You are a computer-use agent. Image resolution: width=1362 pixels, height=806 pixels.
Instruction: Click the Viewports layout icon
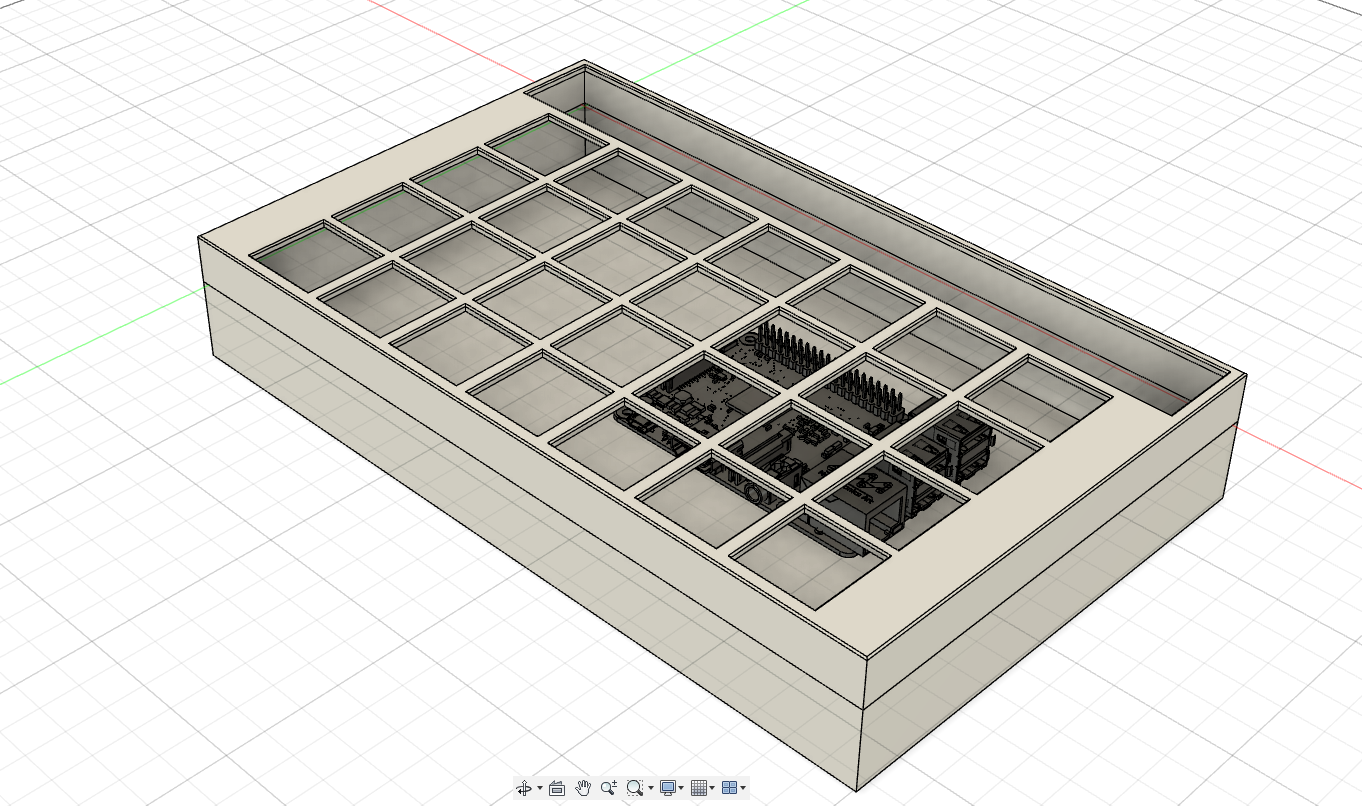(728, 788)
